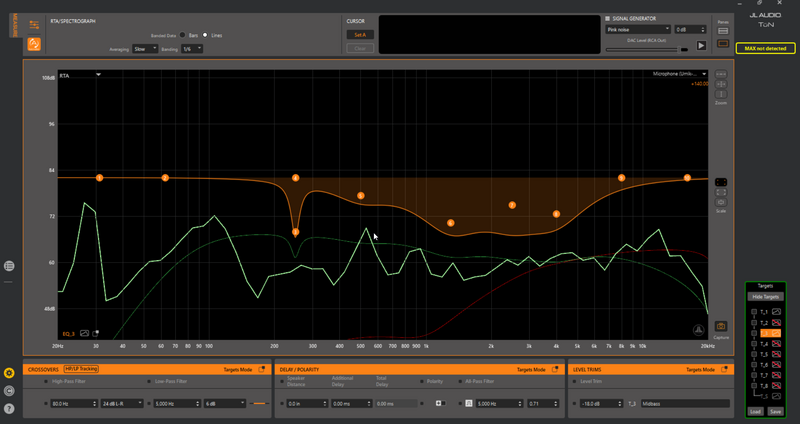Open the mixer sliders panel icon
800x424 pixels.
point(34,25)
